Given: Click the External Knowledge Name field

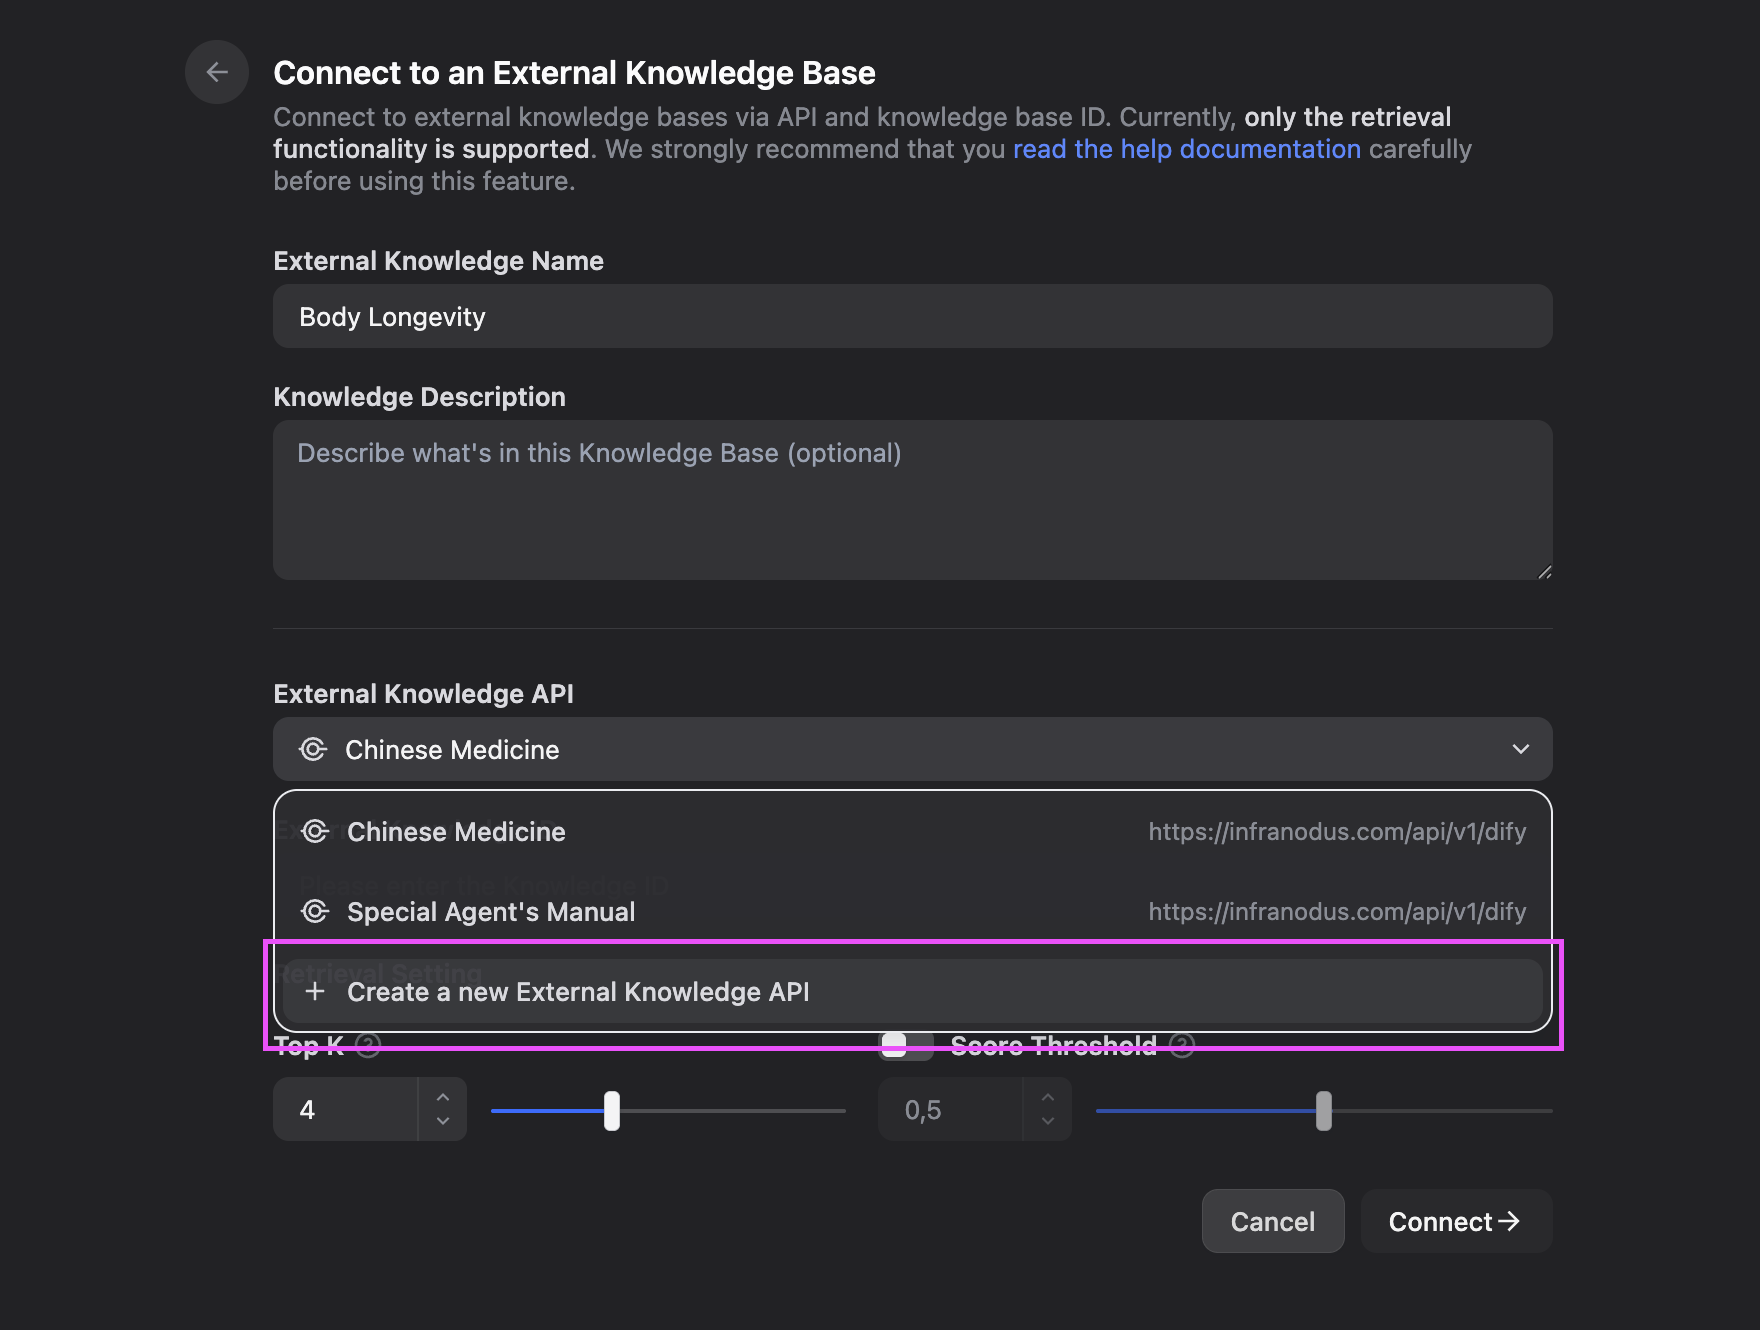Looking at the screenshot, I should [912, 316].
